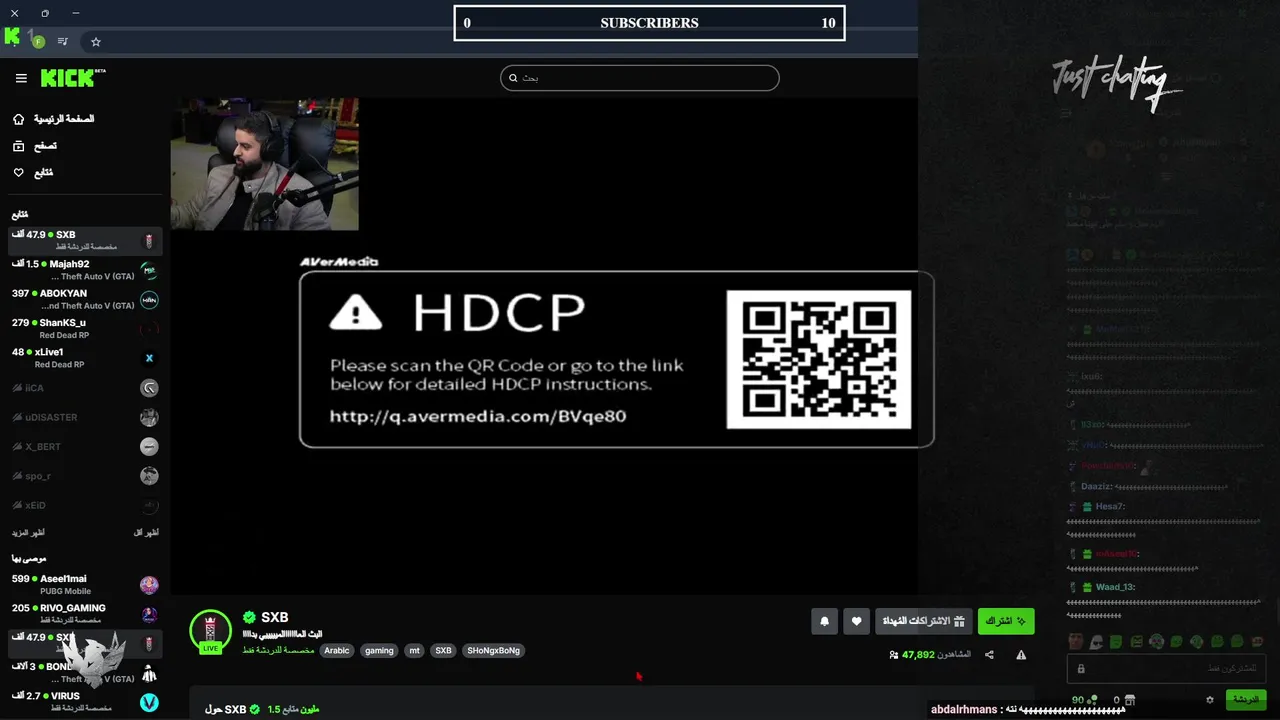Click the green chat send button
The width and height of the screenshot is (1280, 720).
(x=1246, y=700)
